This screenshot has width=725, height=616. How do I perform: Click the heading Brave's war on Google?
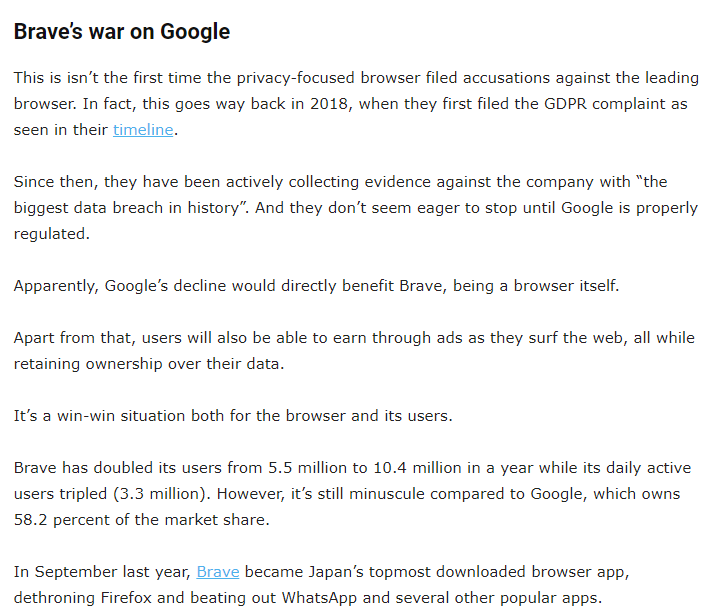[x=122, y=31]
